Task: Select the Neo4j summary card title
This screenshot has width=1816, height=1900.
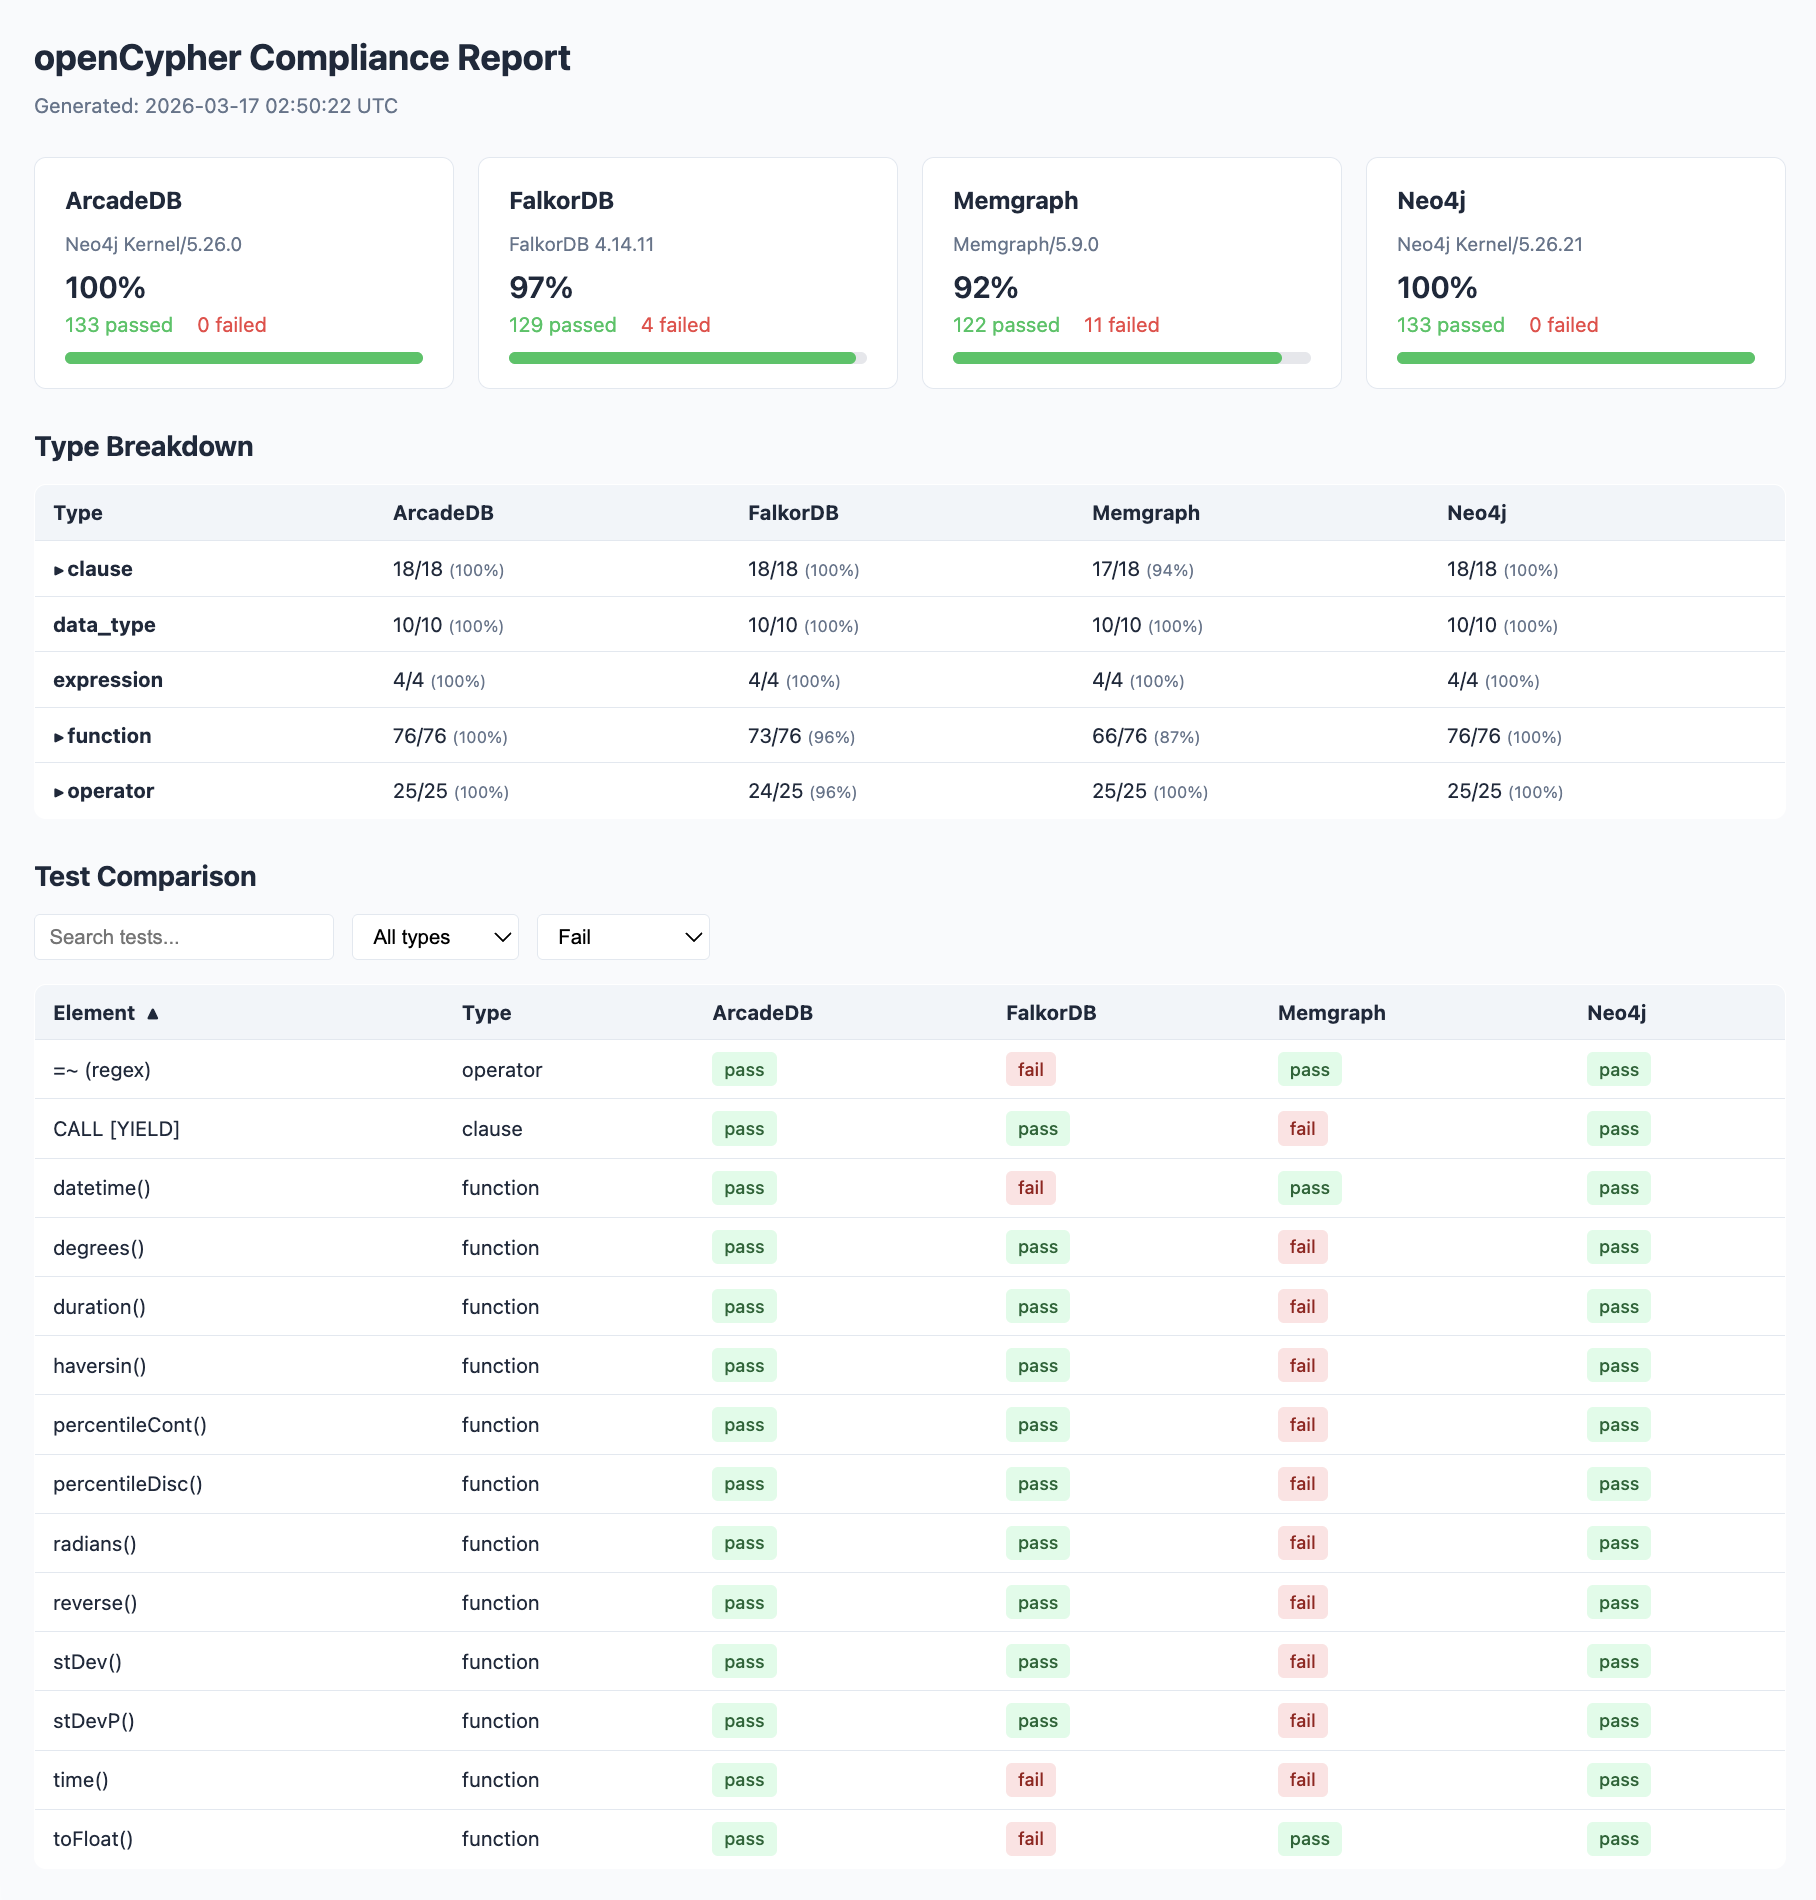Action: point(1431,201)
